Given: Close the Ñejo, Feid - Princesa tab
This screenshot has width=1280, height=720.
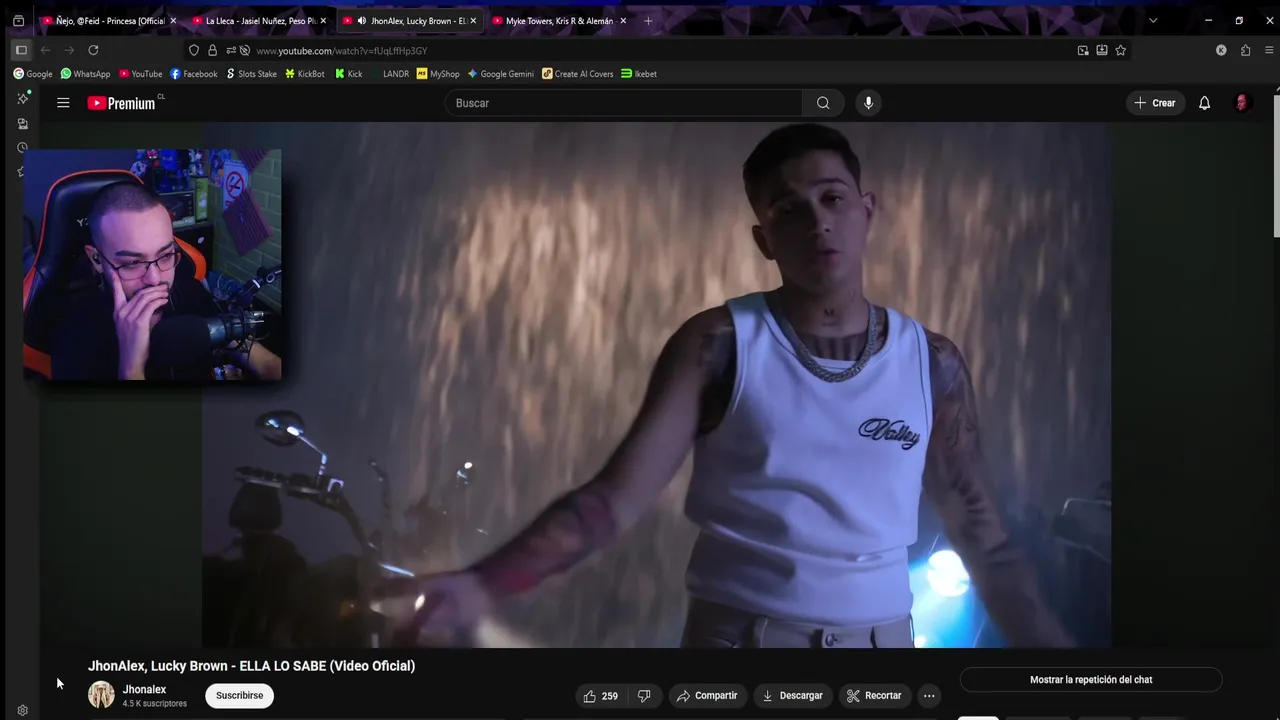Looking at the screenshot, I should [x=173, y=20].
